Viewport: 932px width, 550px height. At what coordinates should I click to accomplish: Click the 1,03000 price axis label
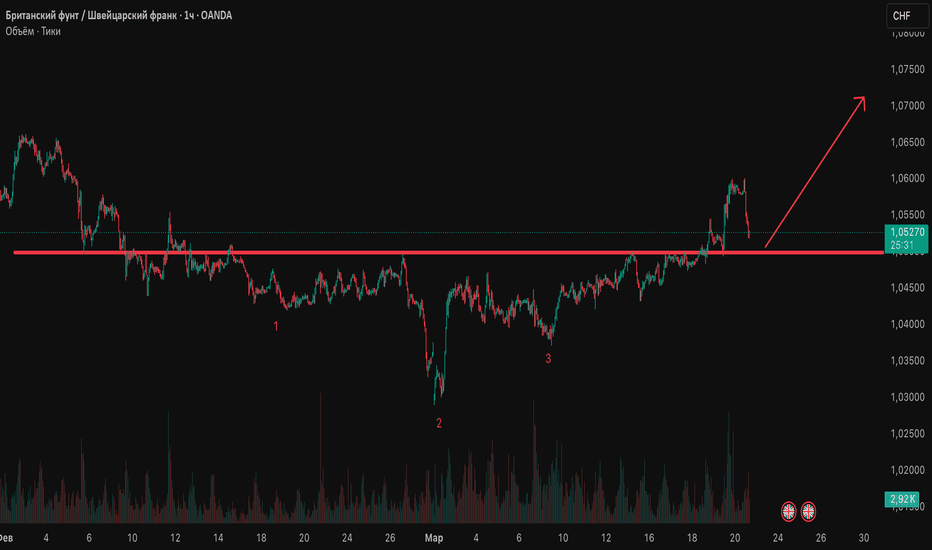click(908, 397)
